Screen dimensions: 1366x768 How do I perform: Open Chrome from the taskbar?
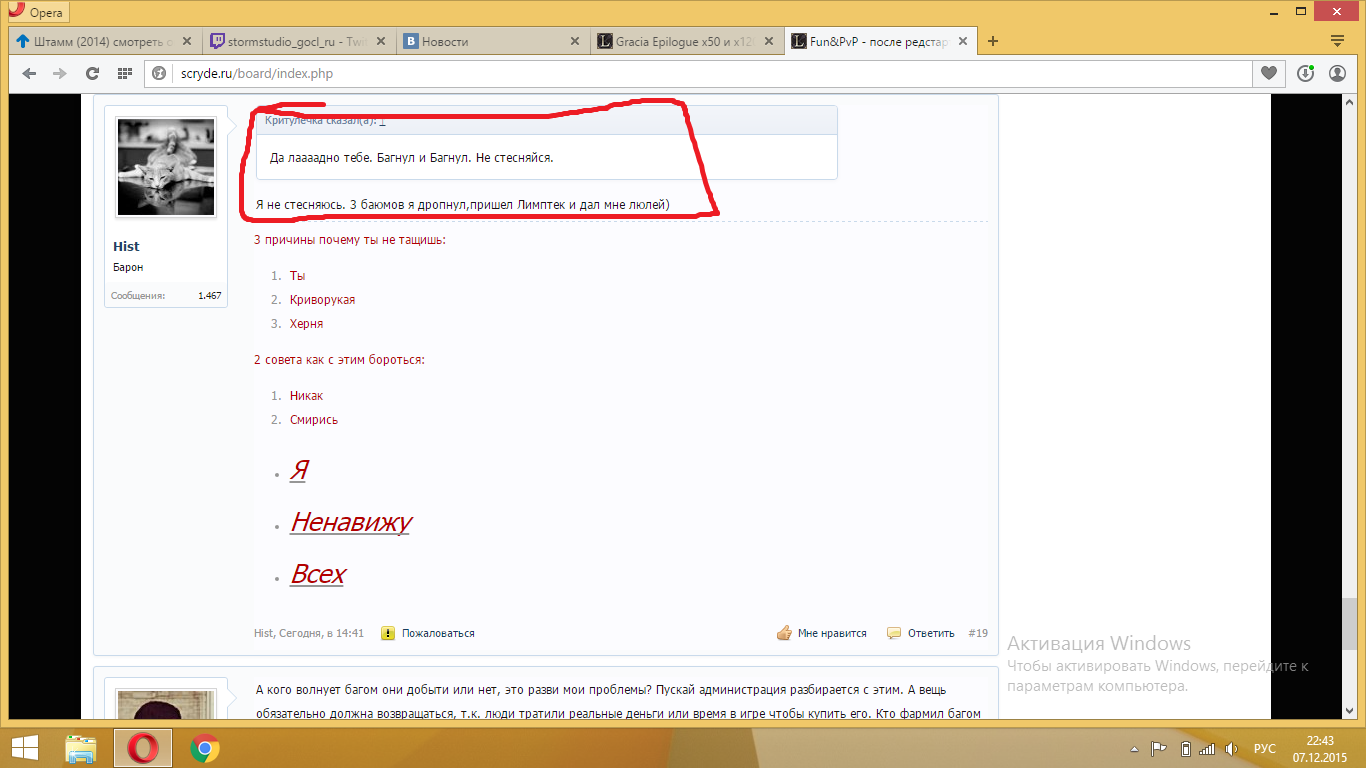[x=205, y=747]
